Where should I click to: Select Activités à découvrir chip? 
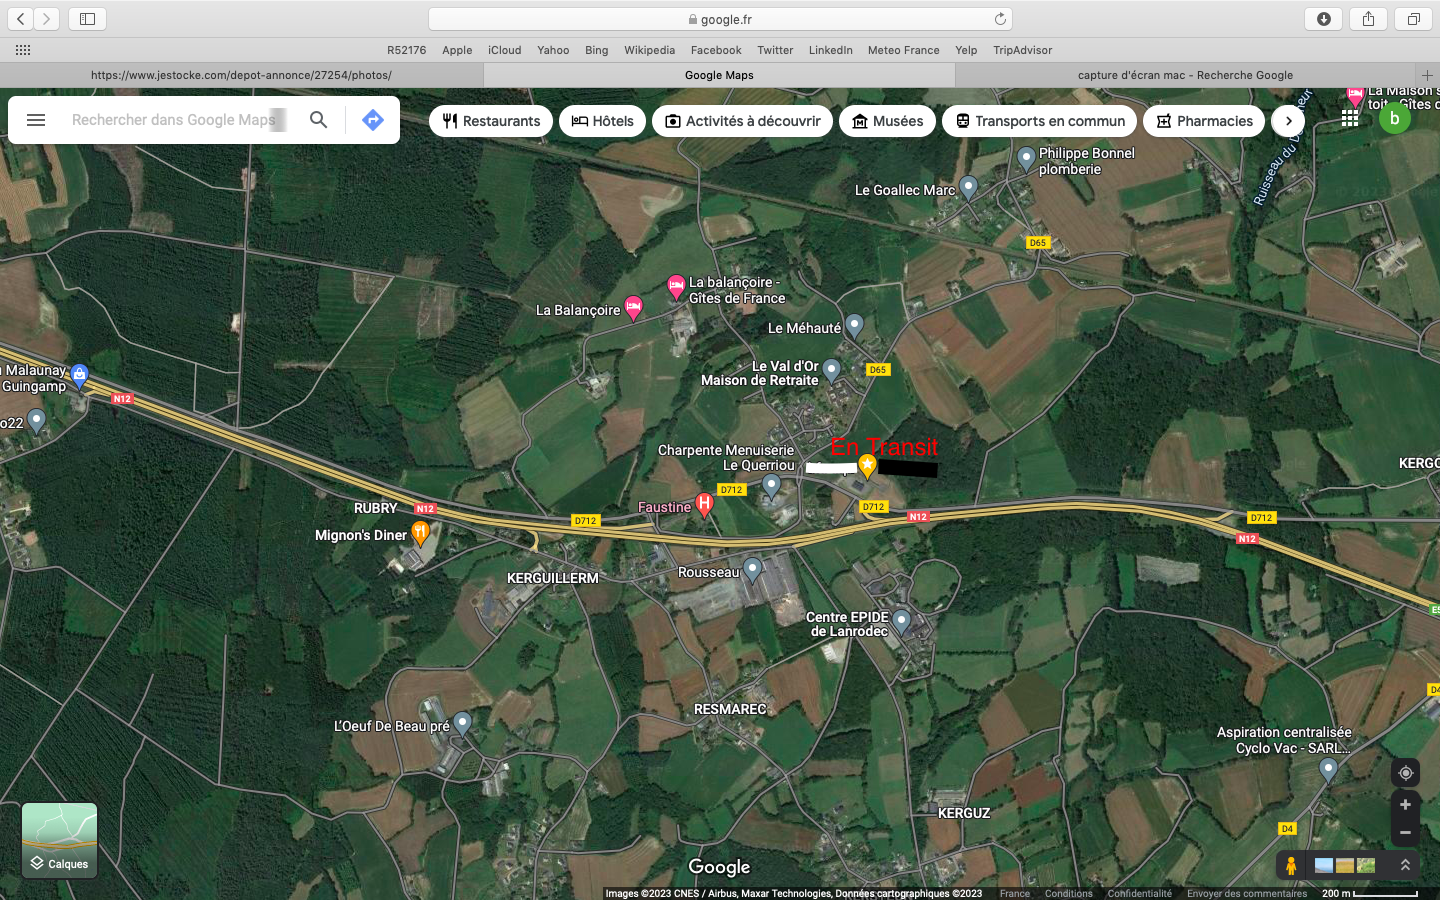(742, 121)
